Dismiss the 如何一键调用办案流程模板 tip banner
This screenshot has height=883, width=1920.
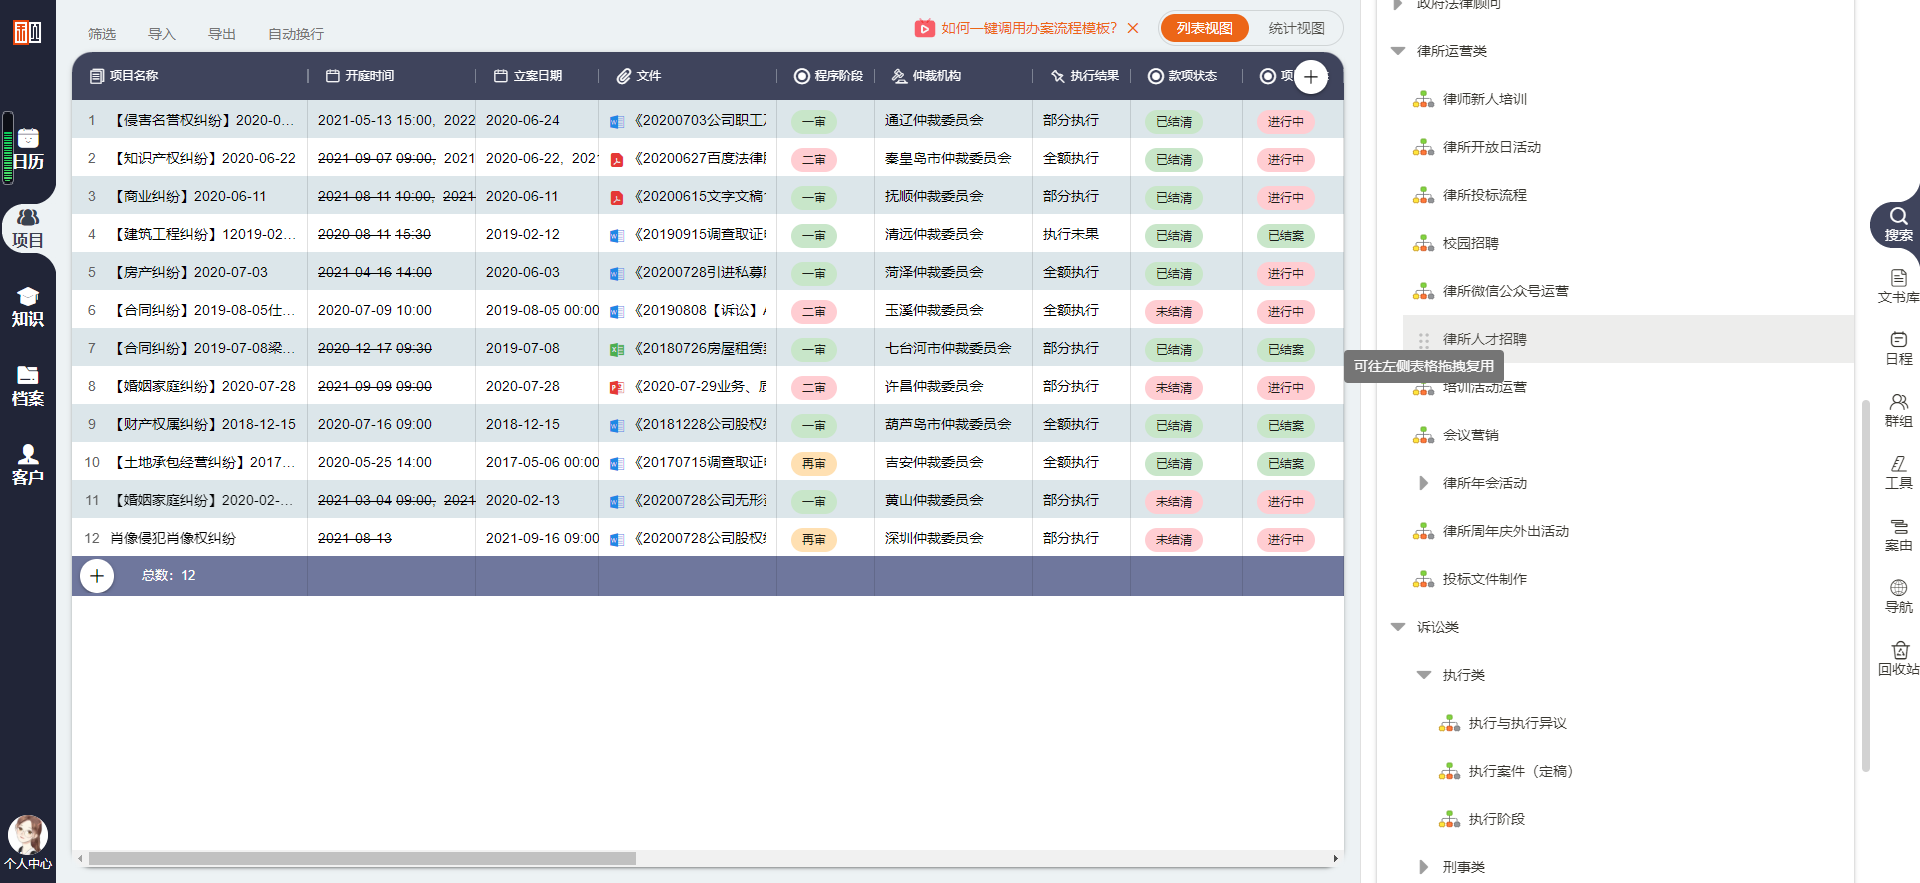1133,28
